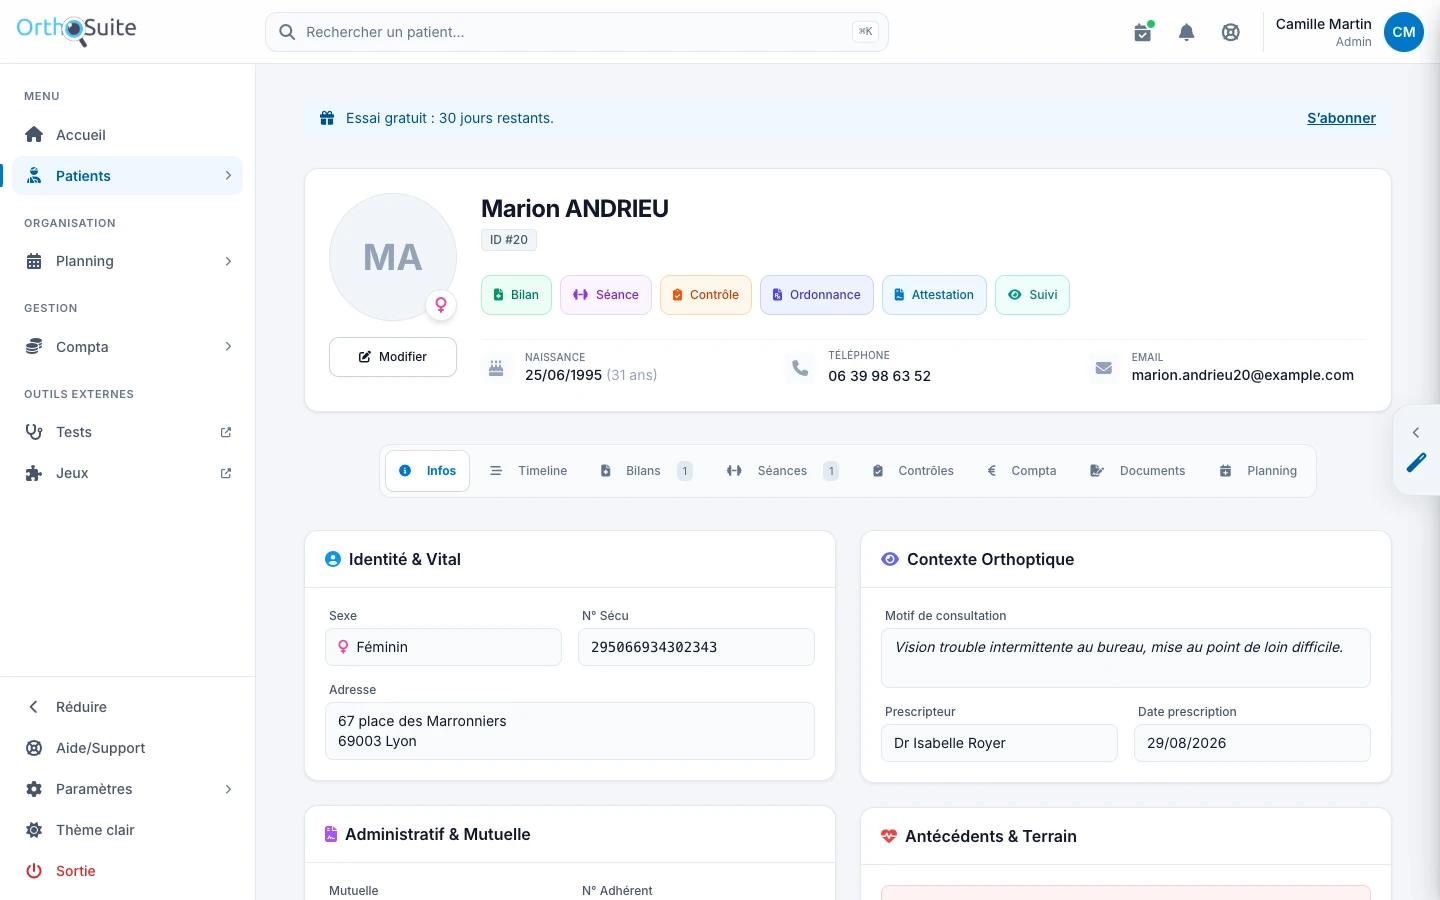Screen dimensions: 1440x900
Task: Collapse sidebar with Réduire
Action: click(x=128, y=707)
